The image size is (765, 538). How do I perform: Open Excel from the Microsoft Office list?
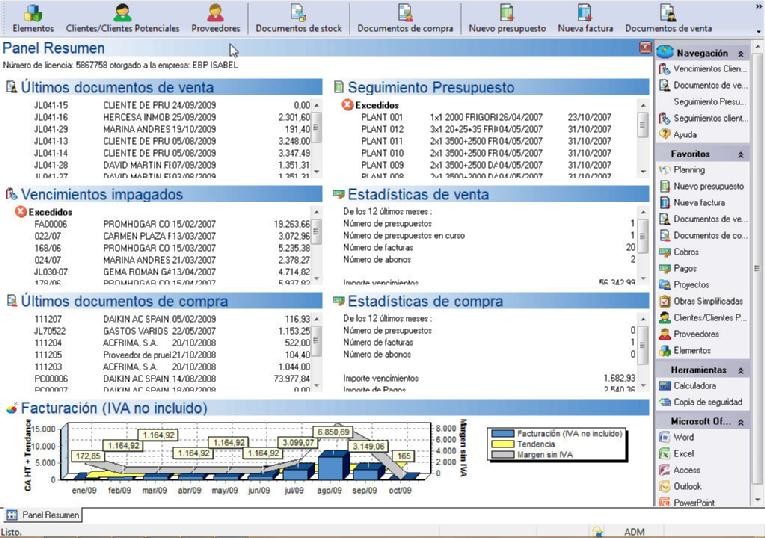point(688,453)
